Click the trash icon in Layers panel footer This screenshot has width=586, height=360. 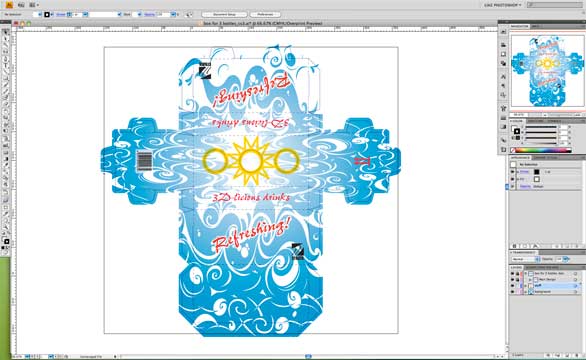(x=576, y=355)
